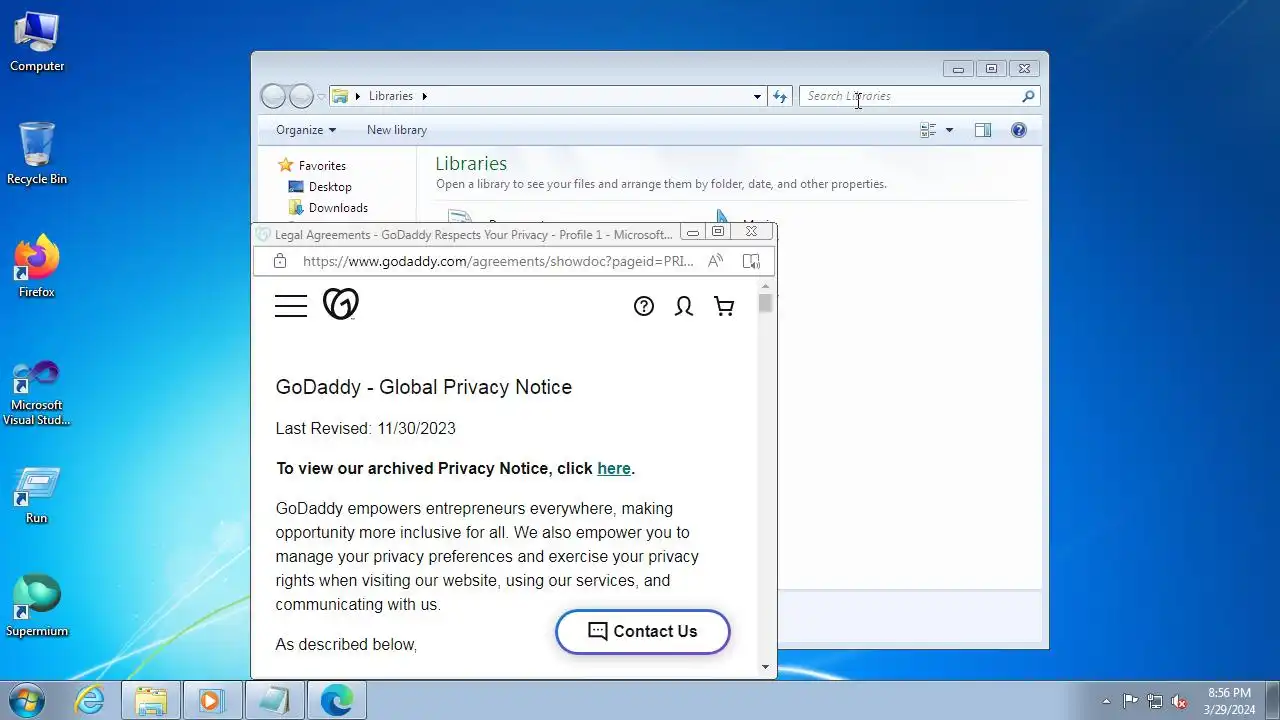Image resolution: width=1280 pixels, height=720 pixels.
Task: Click the Microsoft Edge taskbar button
Action: pyautogui.click(x=337, y=700)
